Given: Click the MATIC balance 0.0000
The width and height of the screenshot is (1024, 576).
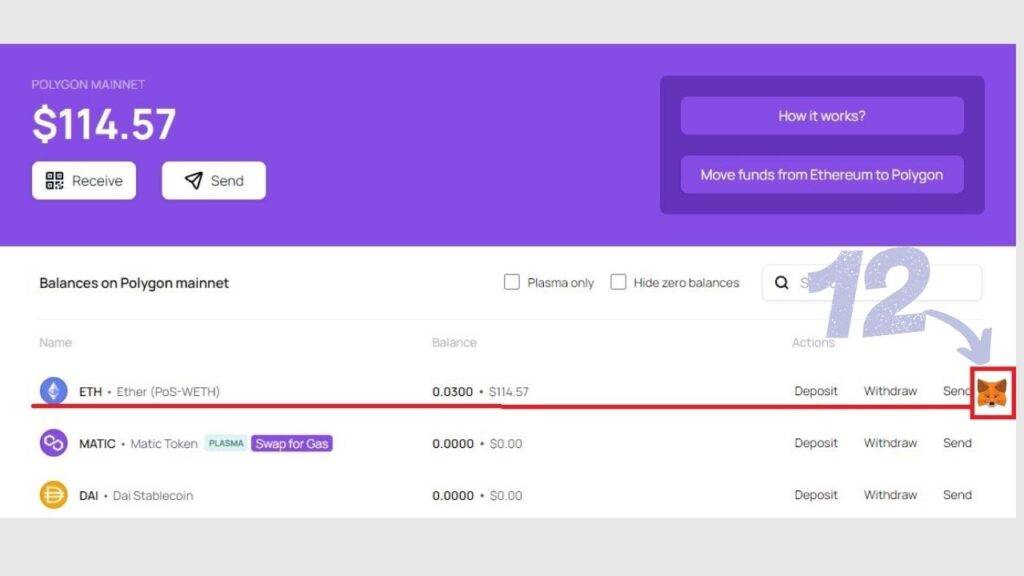Looking at the screenshot, I should click(453, 443).
